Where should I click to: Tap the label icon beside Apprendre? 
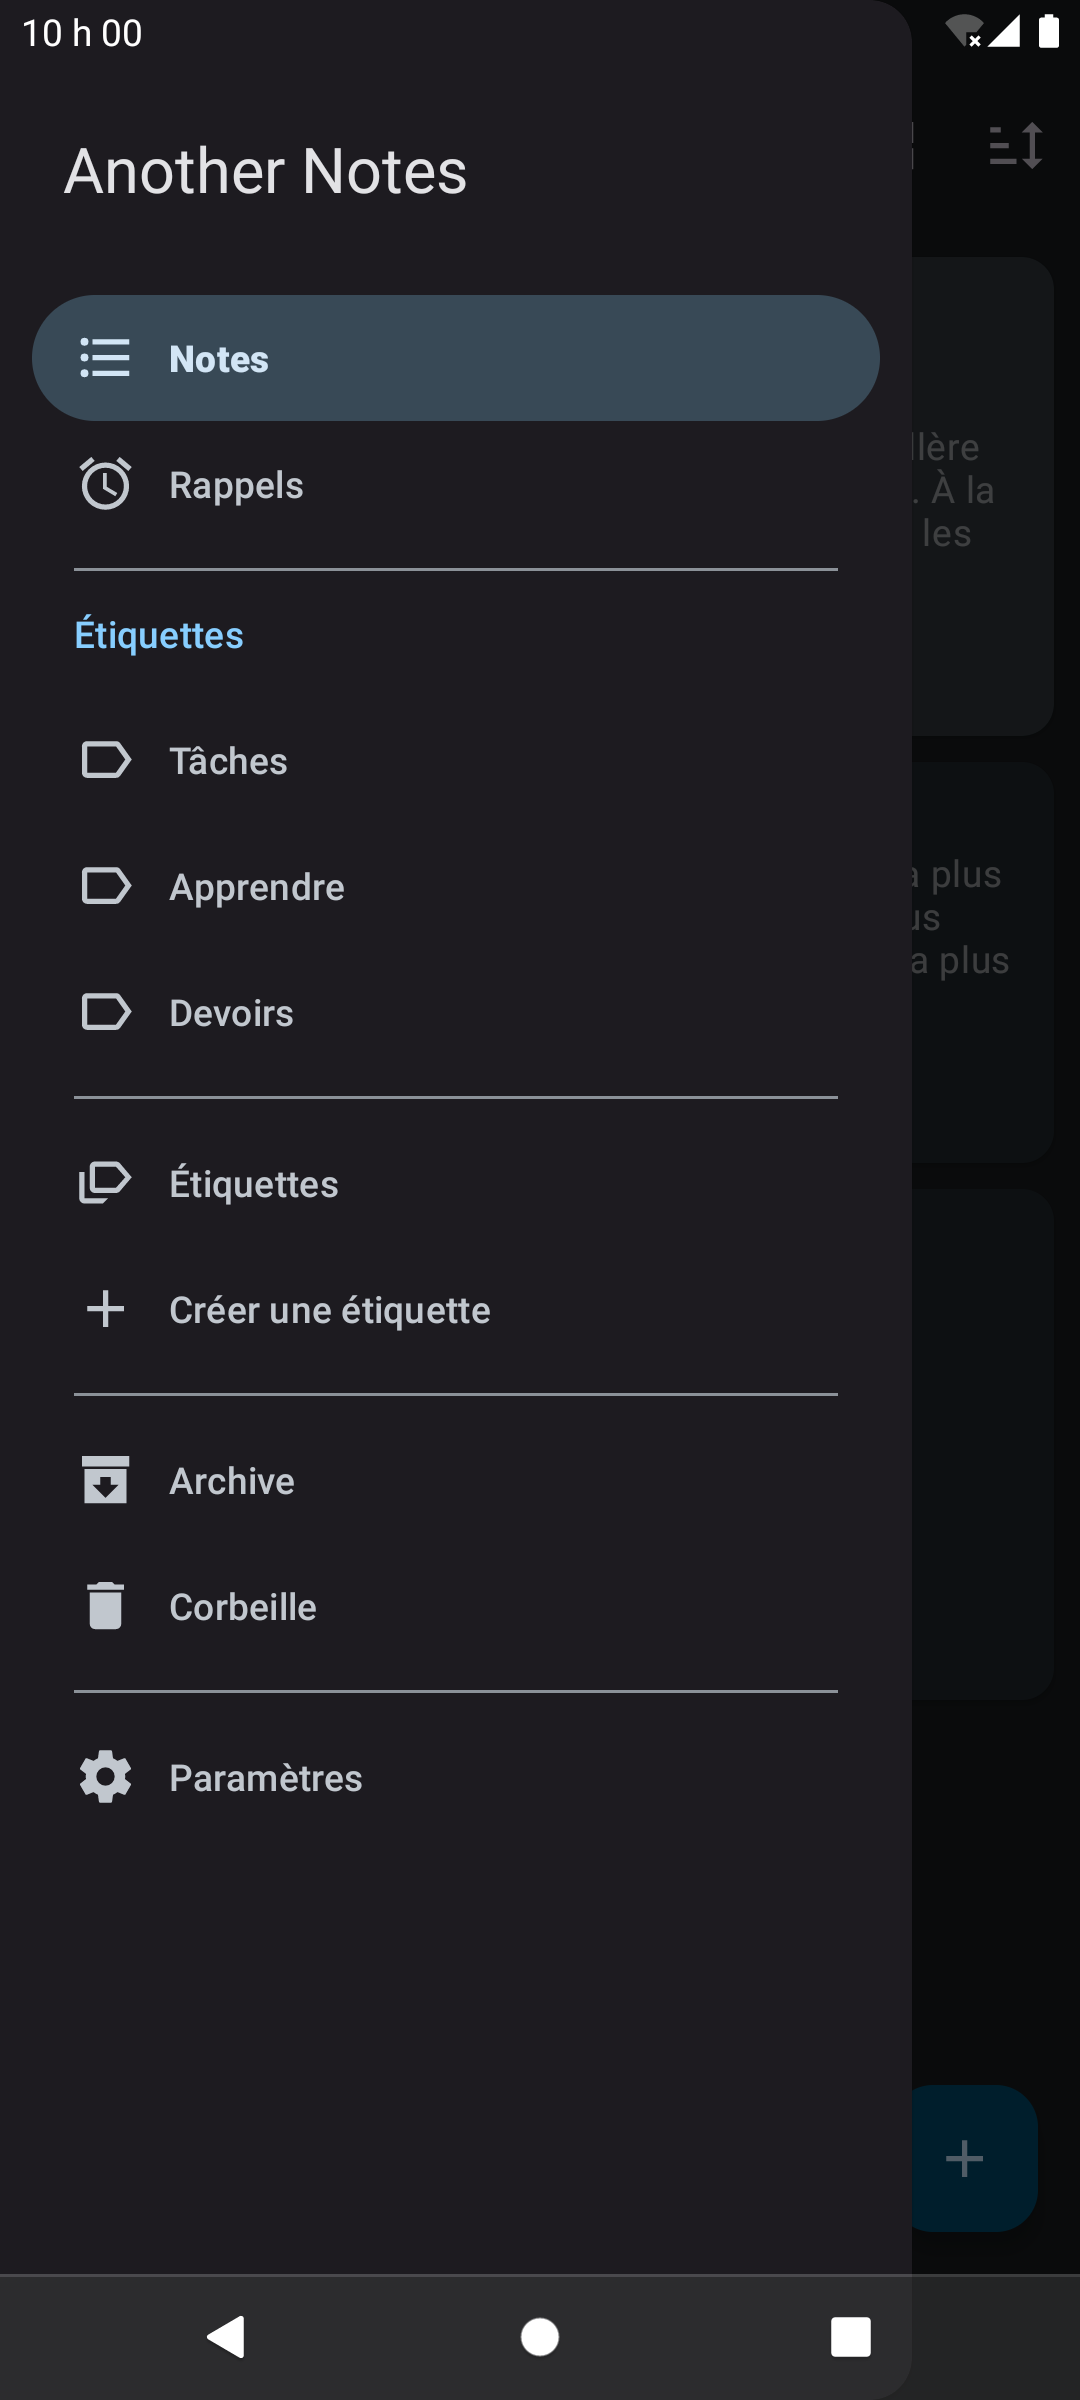pyautogui.click(x=105, y=886)
